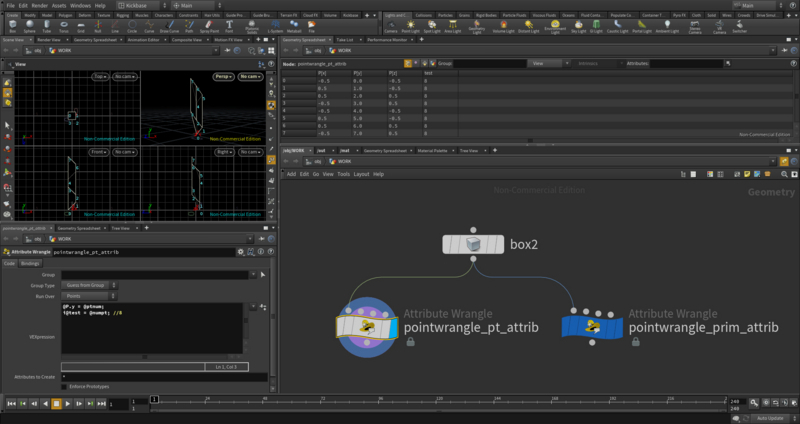Select the Torus shelf tool
Image resolution: width=800 pixels, height=424 pixels.
coord(64,26)
